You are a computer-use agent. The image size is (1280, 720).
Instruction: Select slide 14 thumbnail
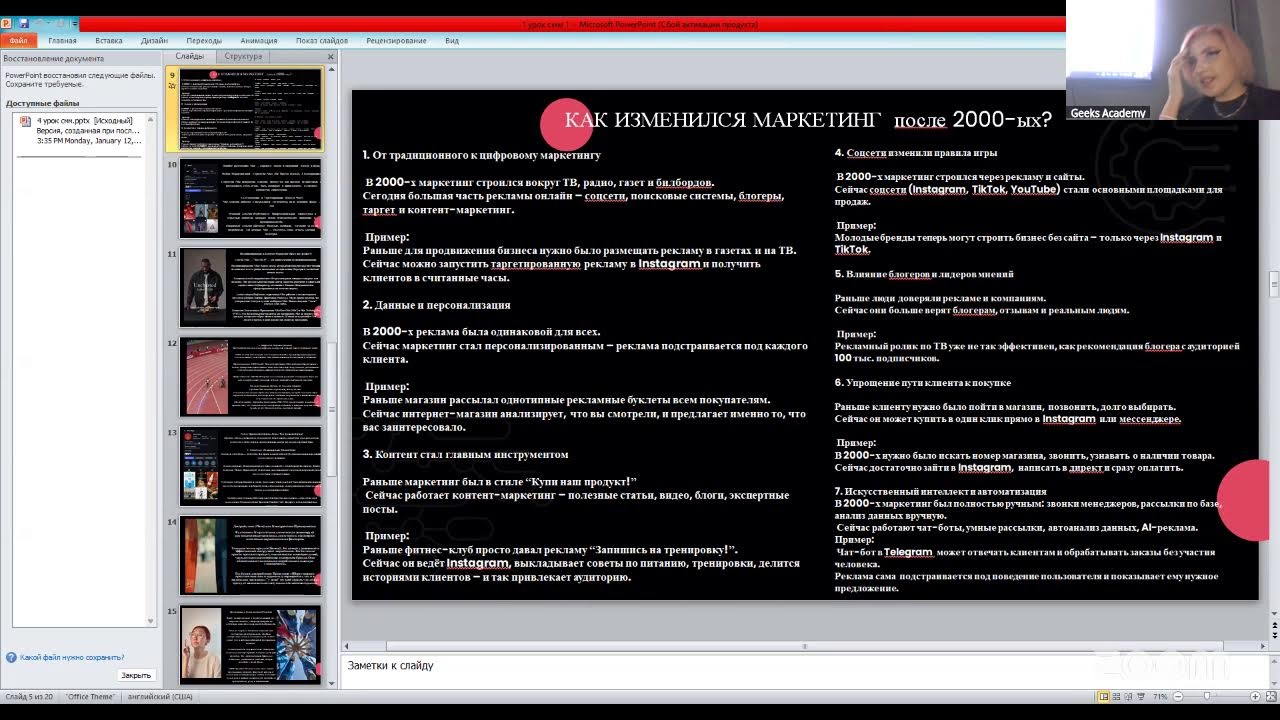point(251,556)
